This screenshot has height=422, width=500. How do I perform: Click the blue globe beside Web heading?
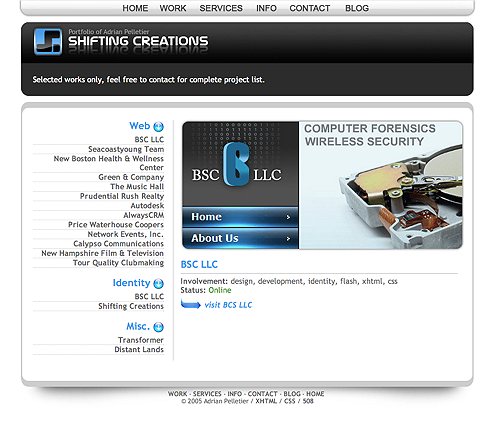[x=158, y=127]
